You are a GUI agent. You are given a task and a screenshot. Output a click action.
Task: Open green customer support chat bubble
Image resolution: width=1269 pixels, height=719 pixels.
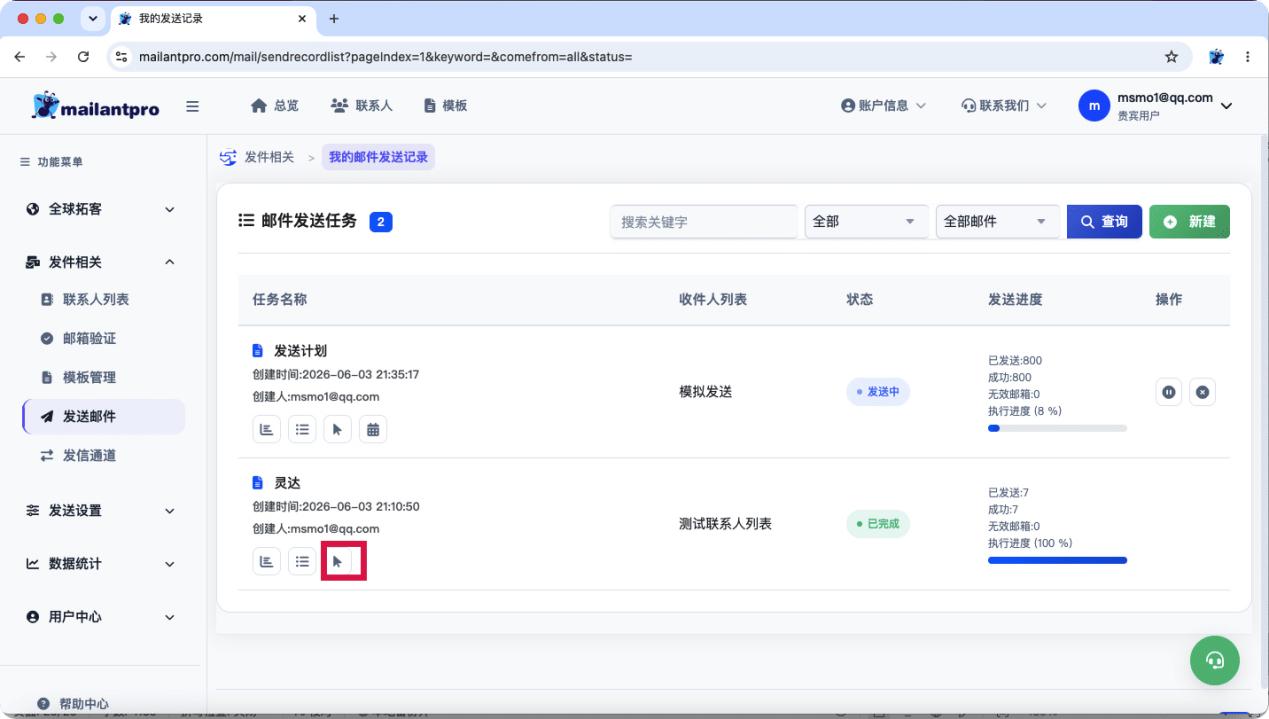point(1215,659)
